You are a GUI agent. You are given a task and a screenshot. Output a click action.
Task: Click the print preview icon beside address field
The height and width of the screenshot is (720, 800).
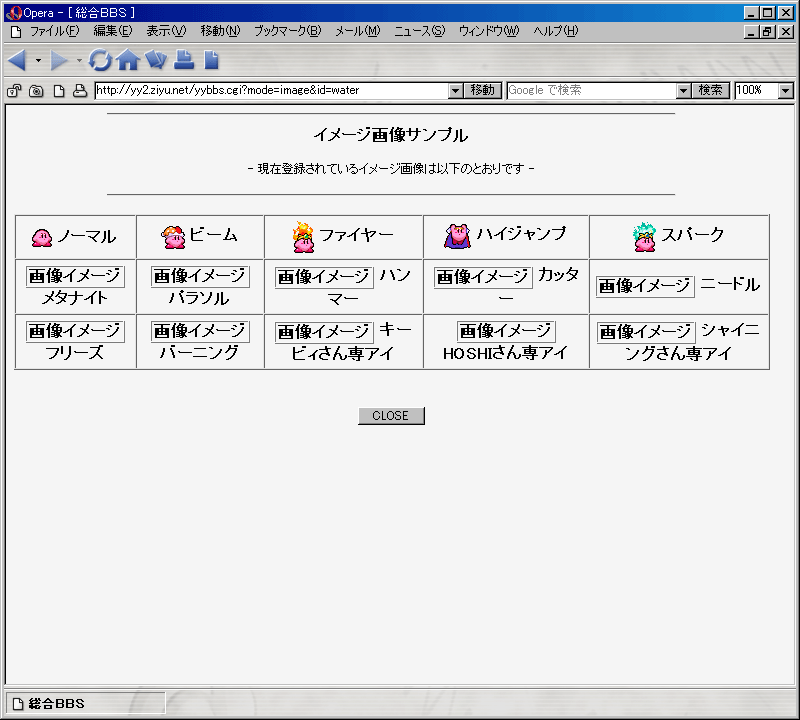coord(80,91)
